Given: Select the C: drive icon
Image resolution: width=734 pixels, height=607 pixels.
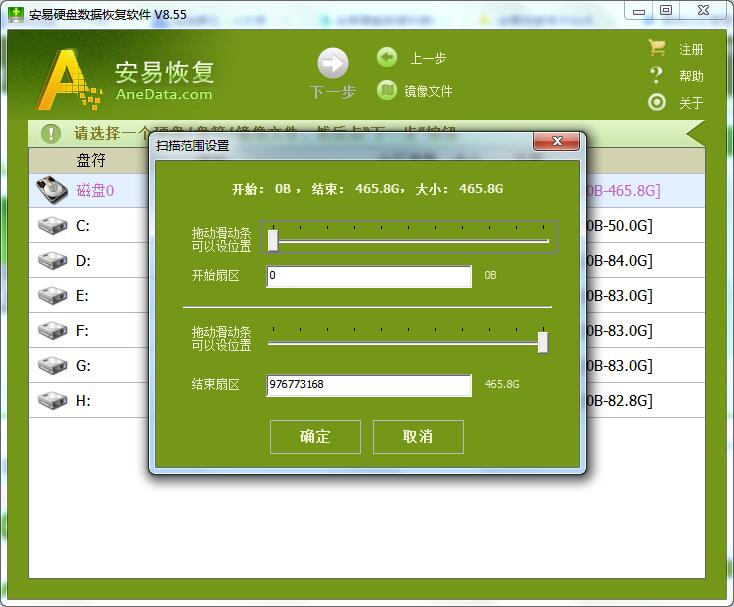Looking at the screenshot, I should click(x=52, y=226).
